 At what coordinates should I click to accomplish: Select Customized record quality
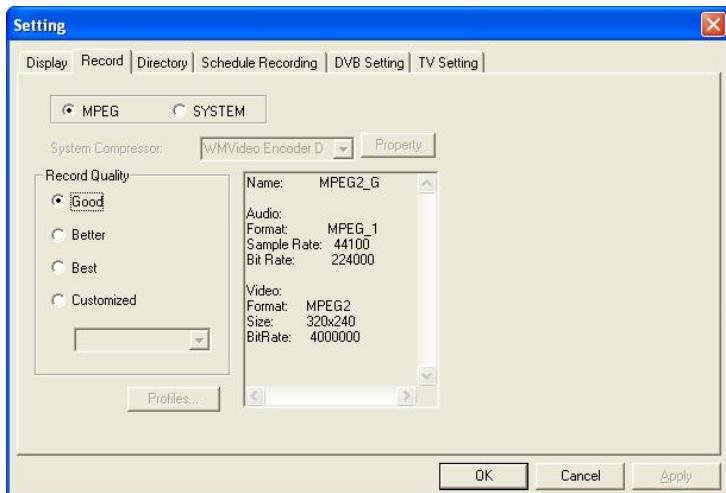click(x=58, y=300)
